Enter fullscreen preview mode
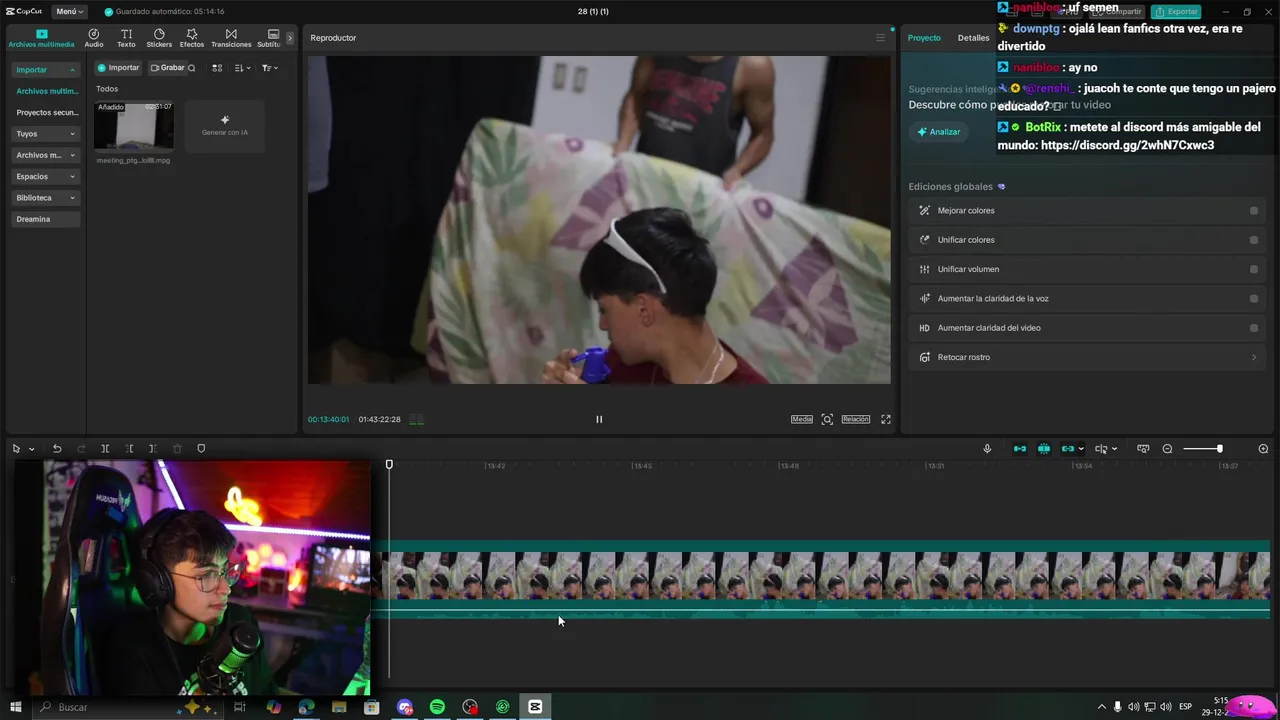Screen dimensions: 1280x720 pos(886,419)
